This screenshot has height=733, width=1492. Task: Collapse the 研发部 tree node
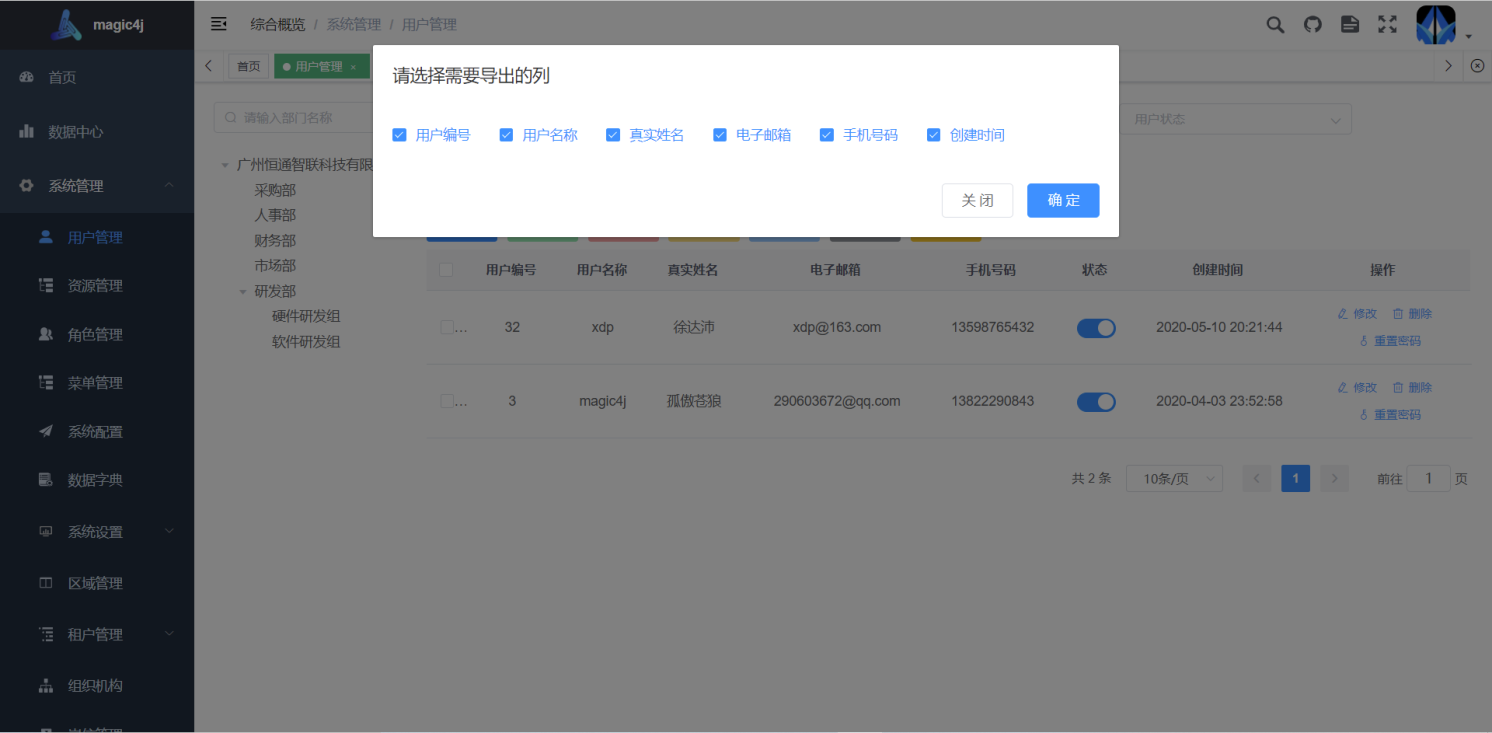click(x=241, y=290)
